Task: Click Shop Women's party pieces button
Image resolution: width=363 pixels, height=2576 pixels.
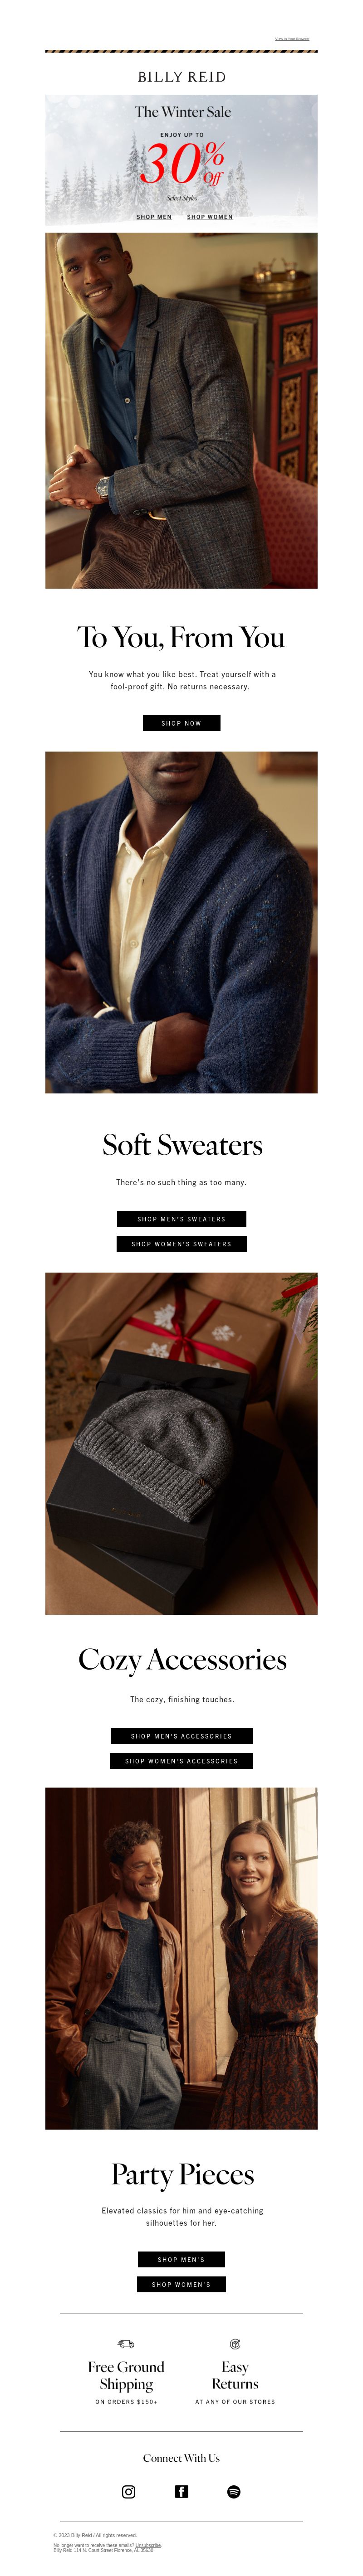Action: (181, 2256)
